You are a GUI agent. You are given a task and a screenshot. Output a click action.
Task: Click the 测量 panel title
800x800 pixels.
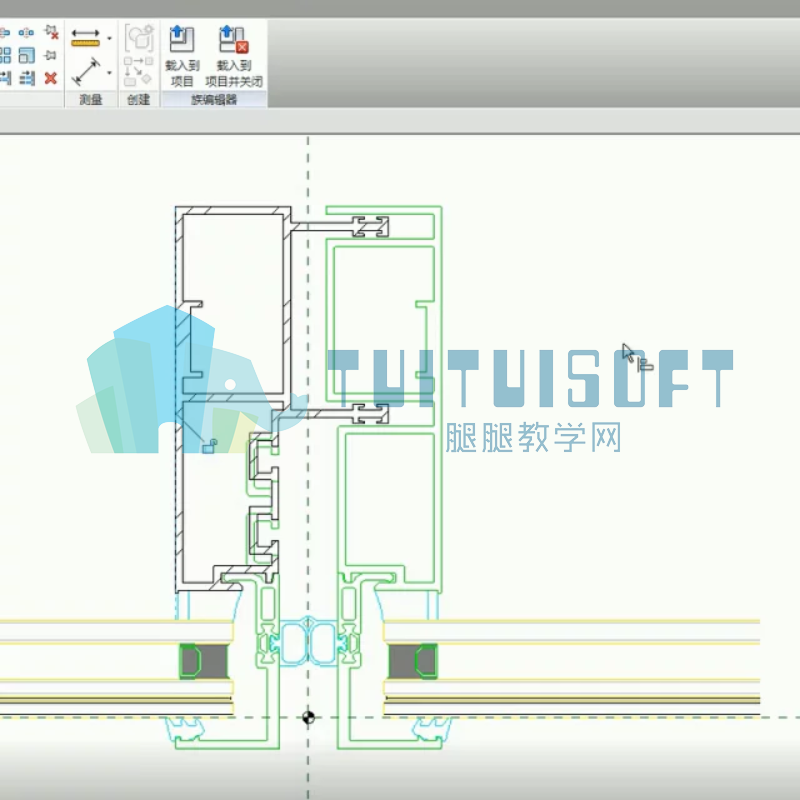pos(91,99)
